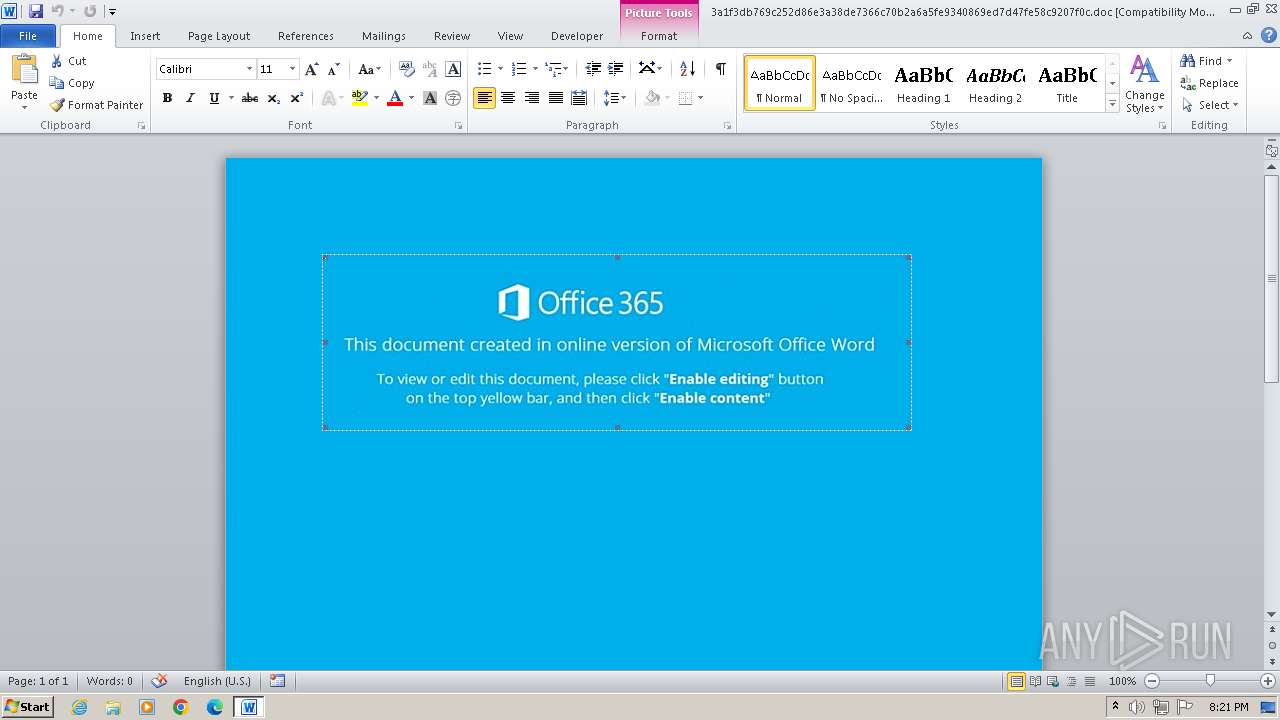The image size is (1280, 720).
Task: Apply superscript formatting
Action: coord(297,98)
